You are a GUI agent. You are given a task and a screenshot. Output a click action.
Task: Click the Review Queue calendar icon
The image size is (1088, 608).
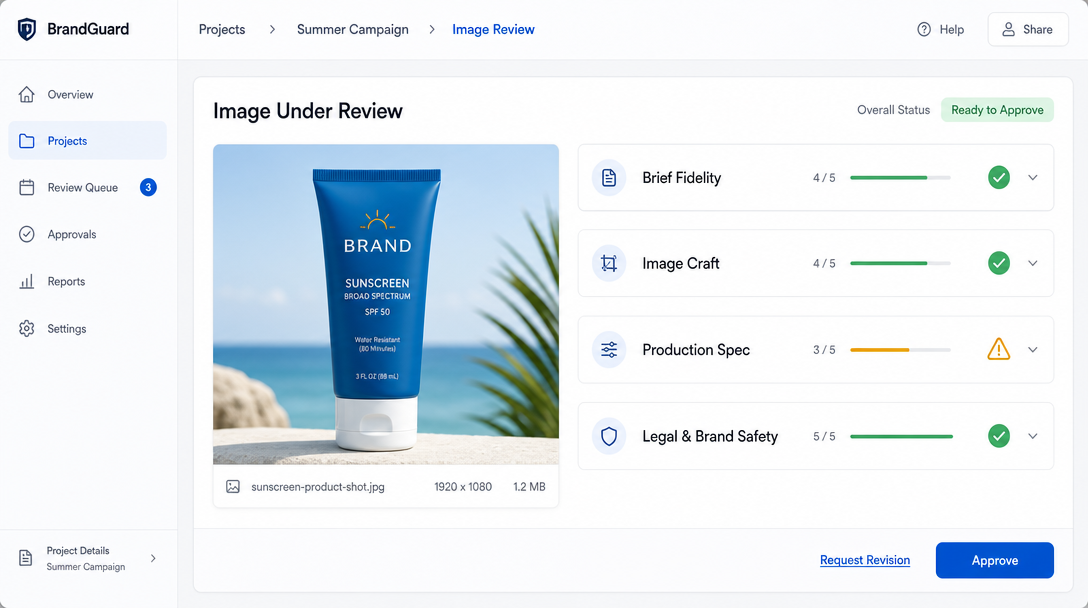pos(26,187)
